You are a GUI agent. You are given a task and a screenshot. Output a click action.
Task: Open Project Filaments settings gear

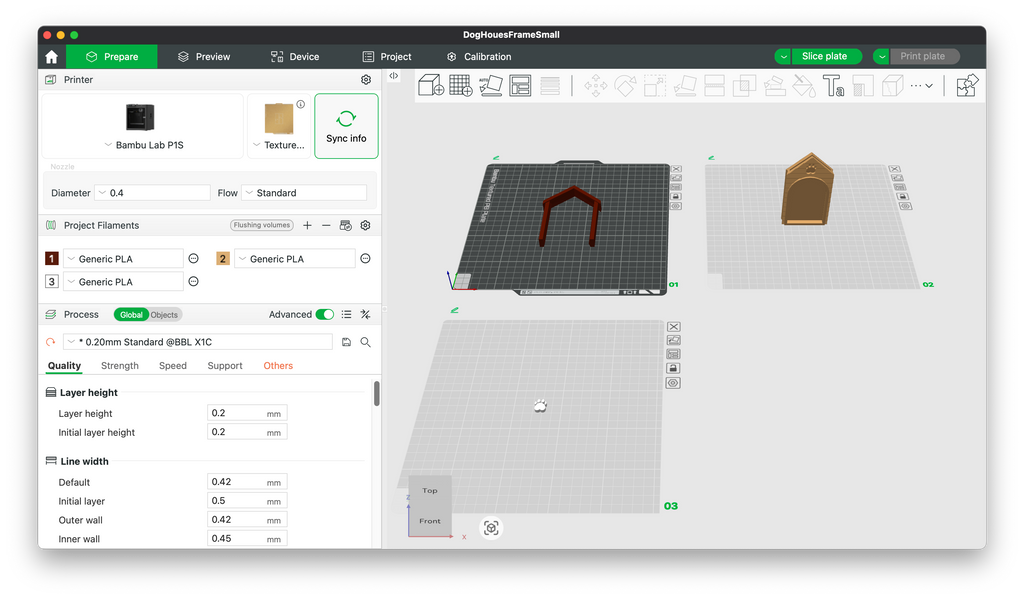(x=366, y=225)
